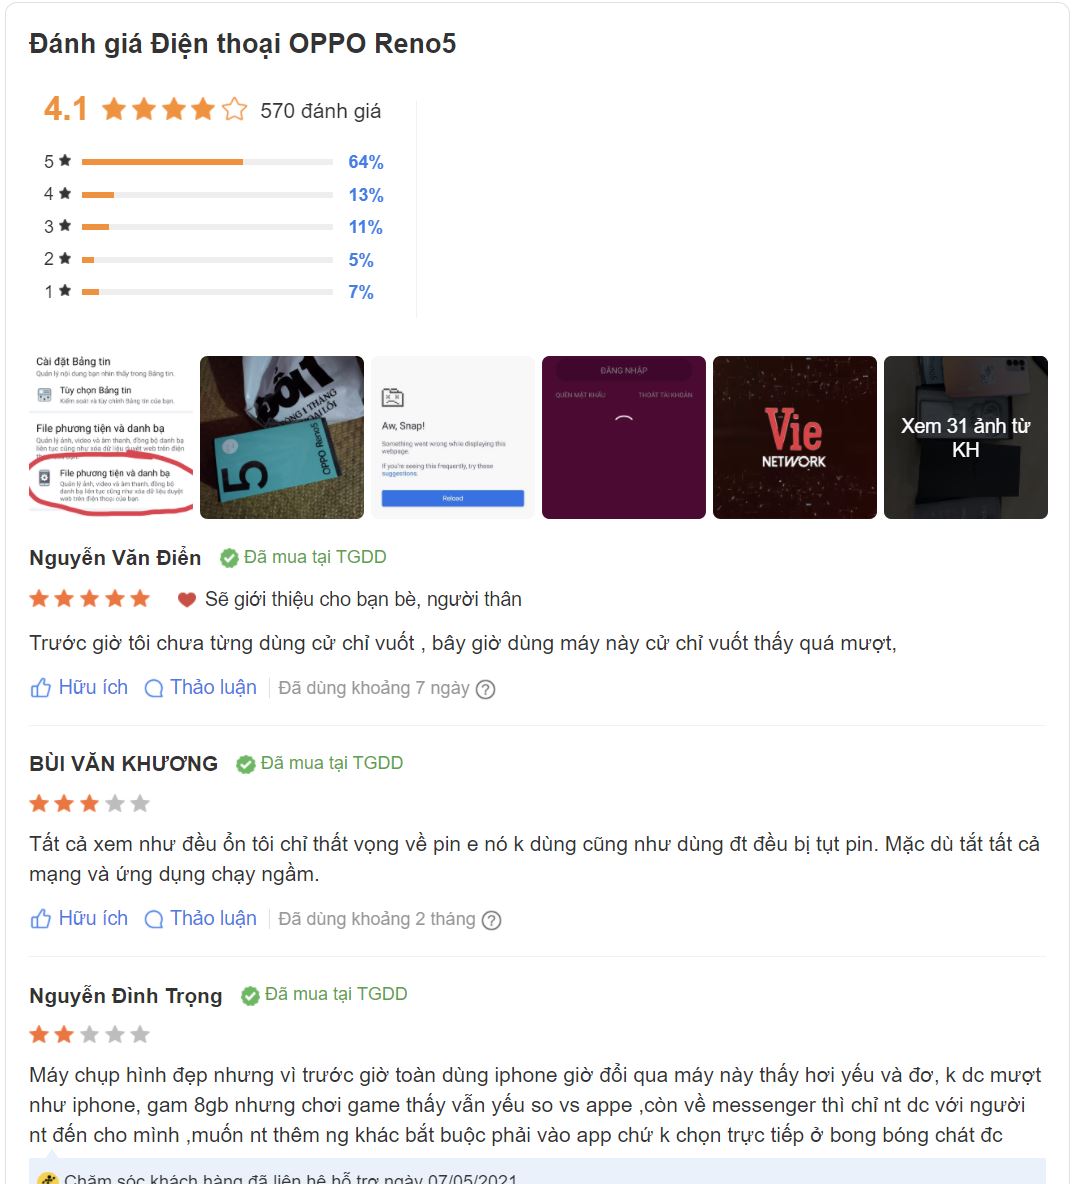The width and height of the screenshot is (1076, 1184).
Task: Click the discussion bubble icon under Nguyễn Văn Điển's review
Action: tap(154, 689)
